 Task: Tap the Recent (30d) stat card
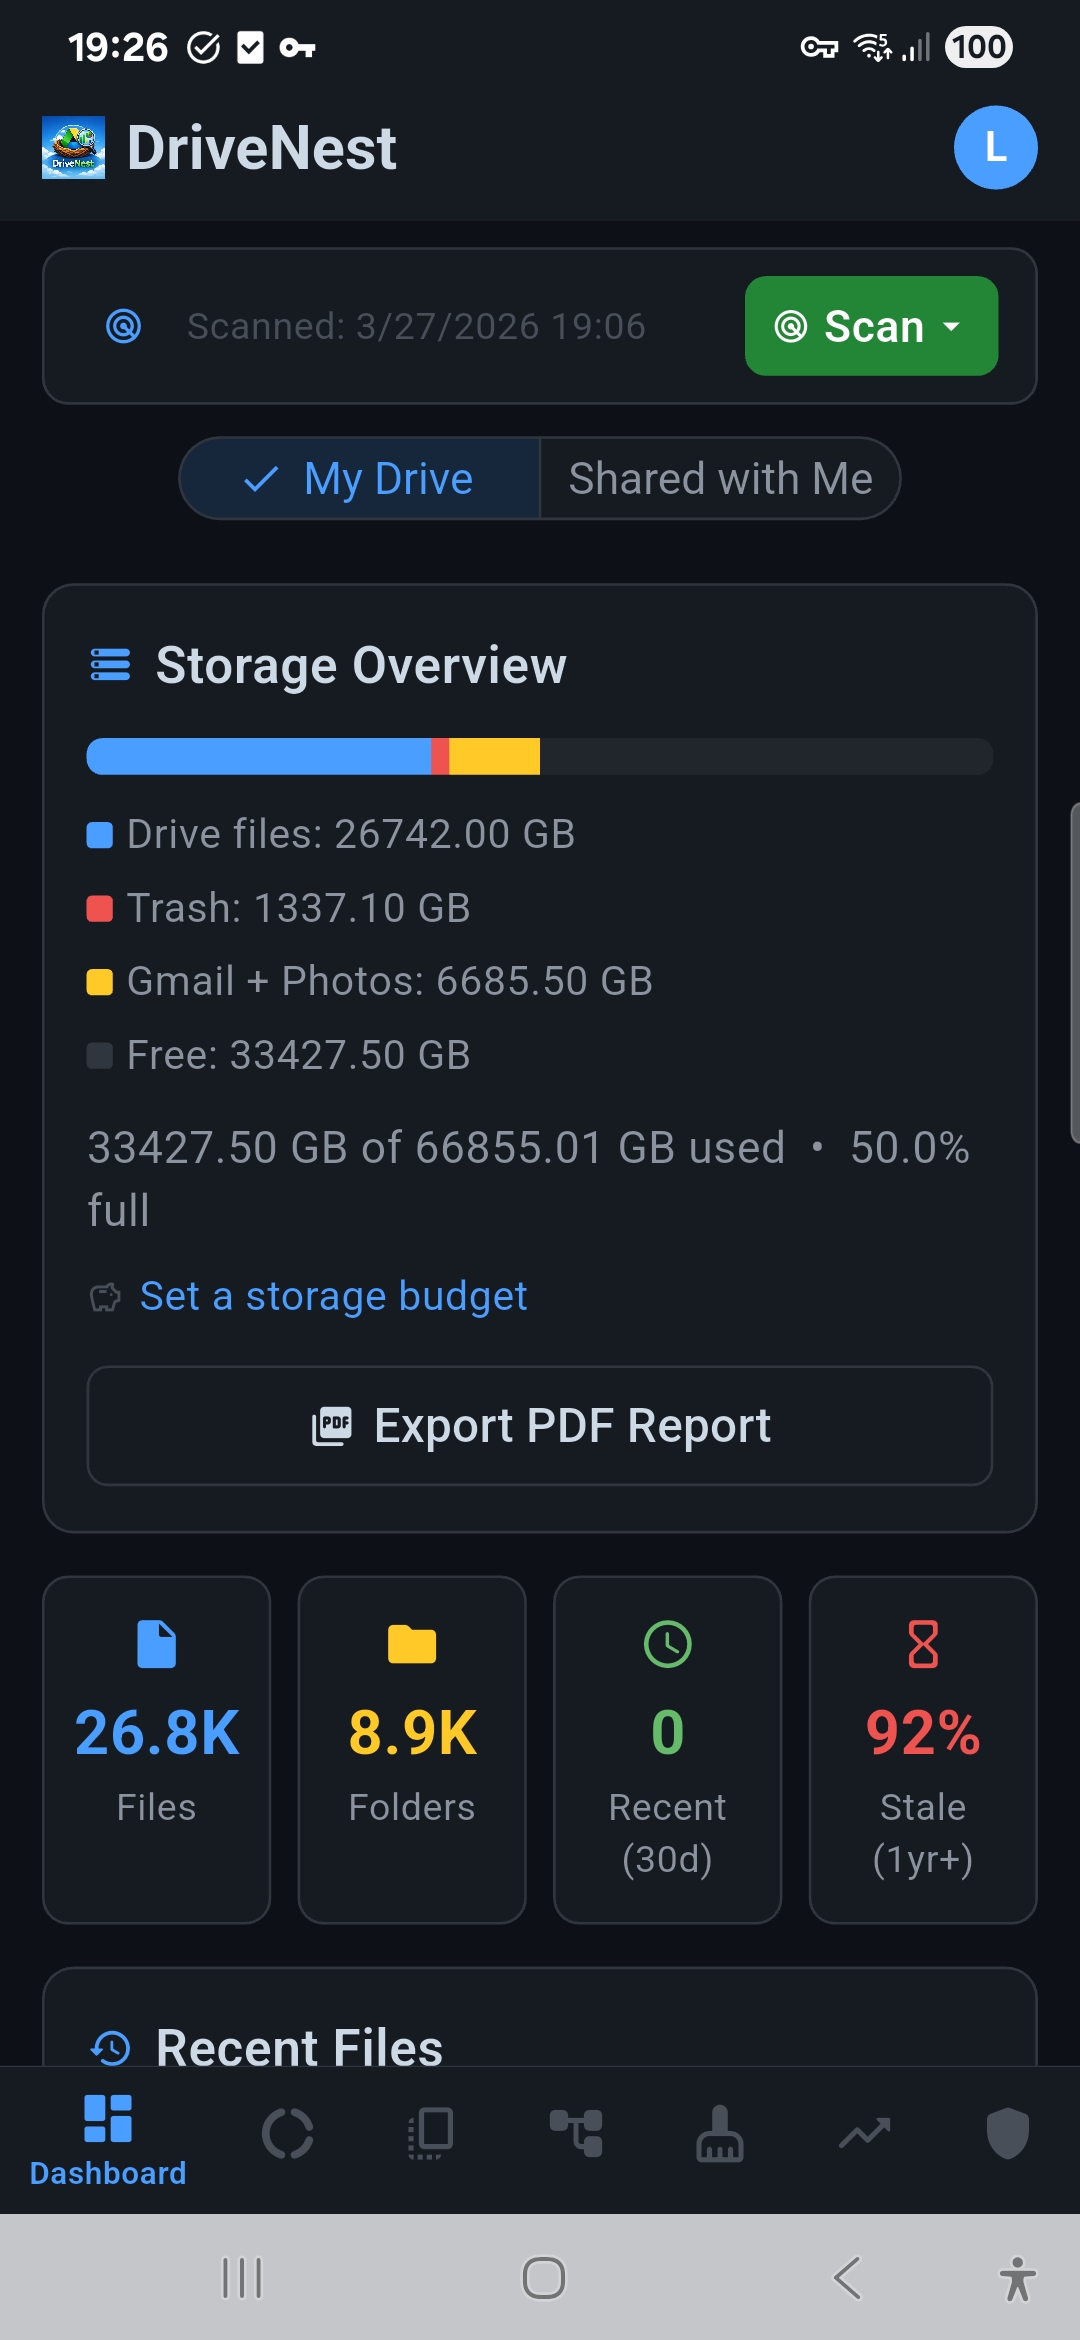668,1749
